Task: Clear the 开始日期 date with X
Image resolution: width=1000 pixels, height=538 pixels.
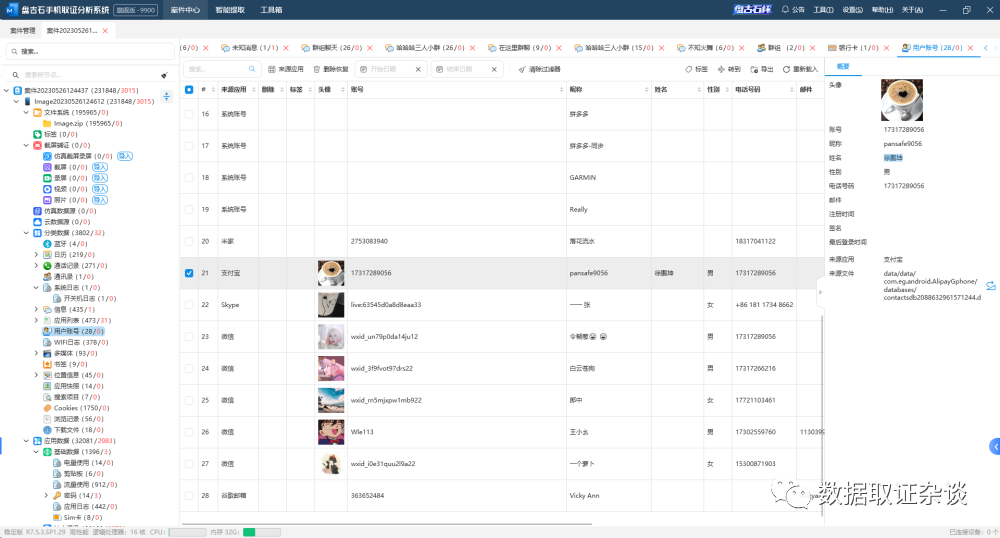Action: (x=418, y=69)
